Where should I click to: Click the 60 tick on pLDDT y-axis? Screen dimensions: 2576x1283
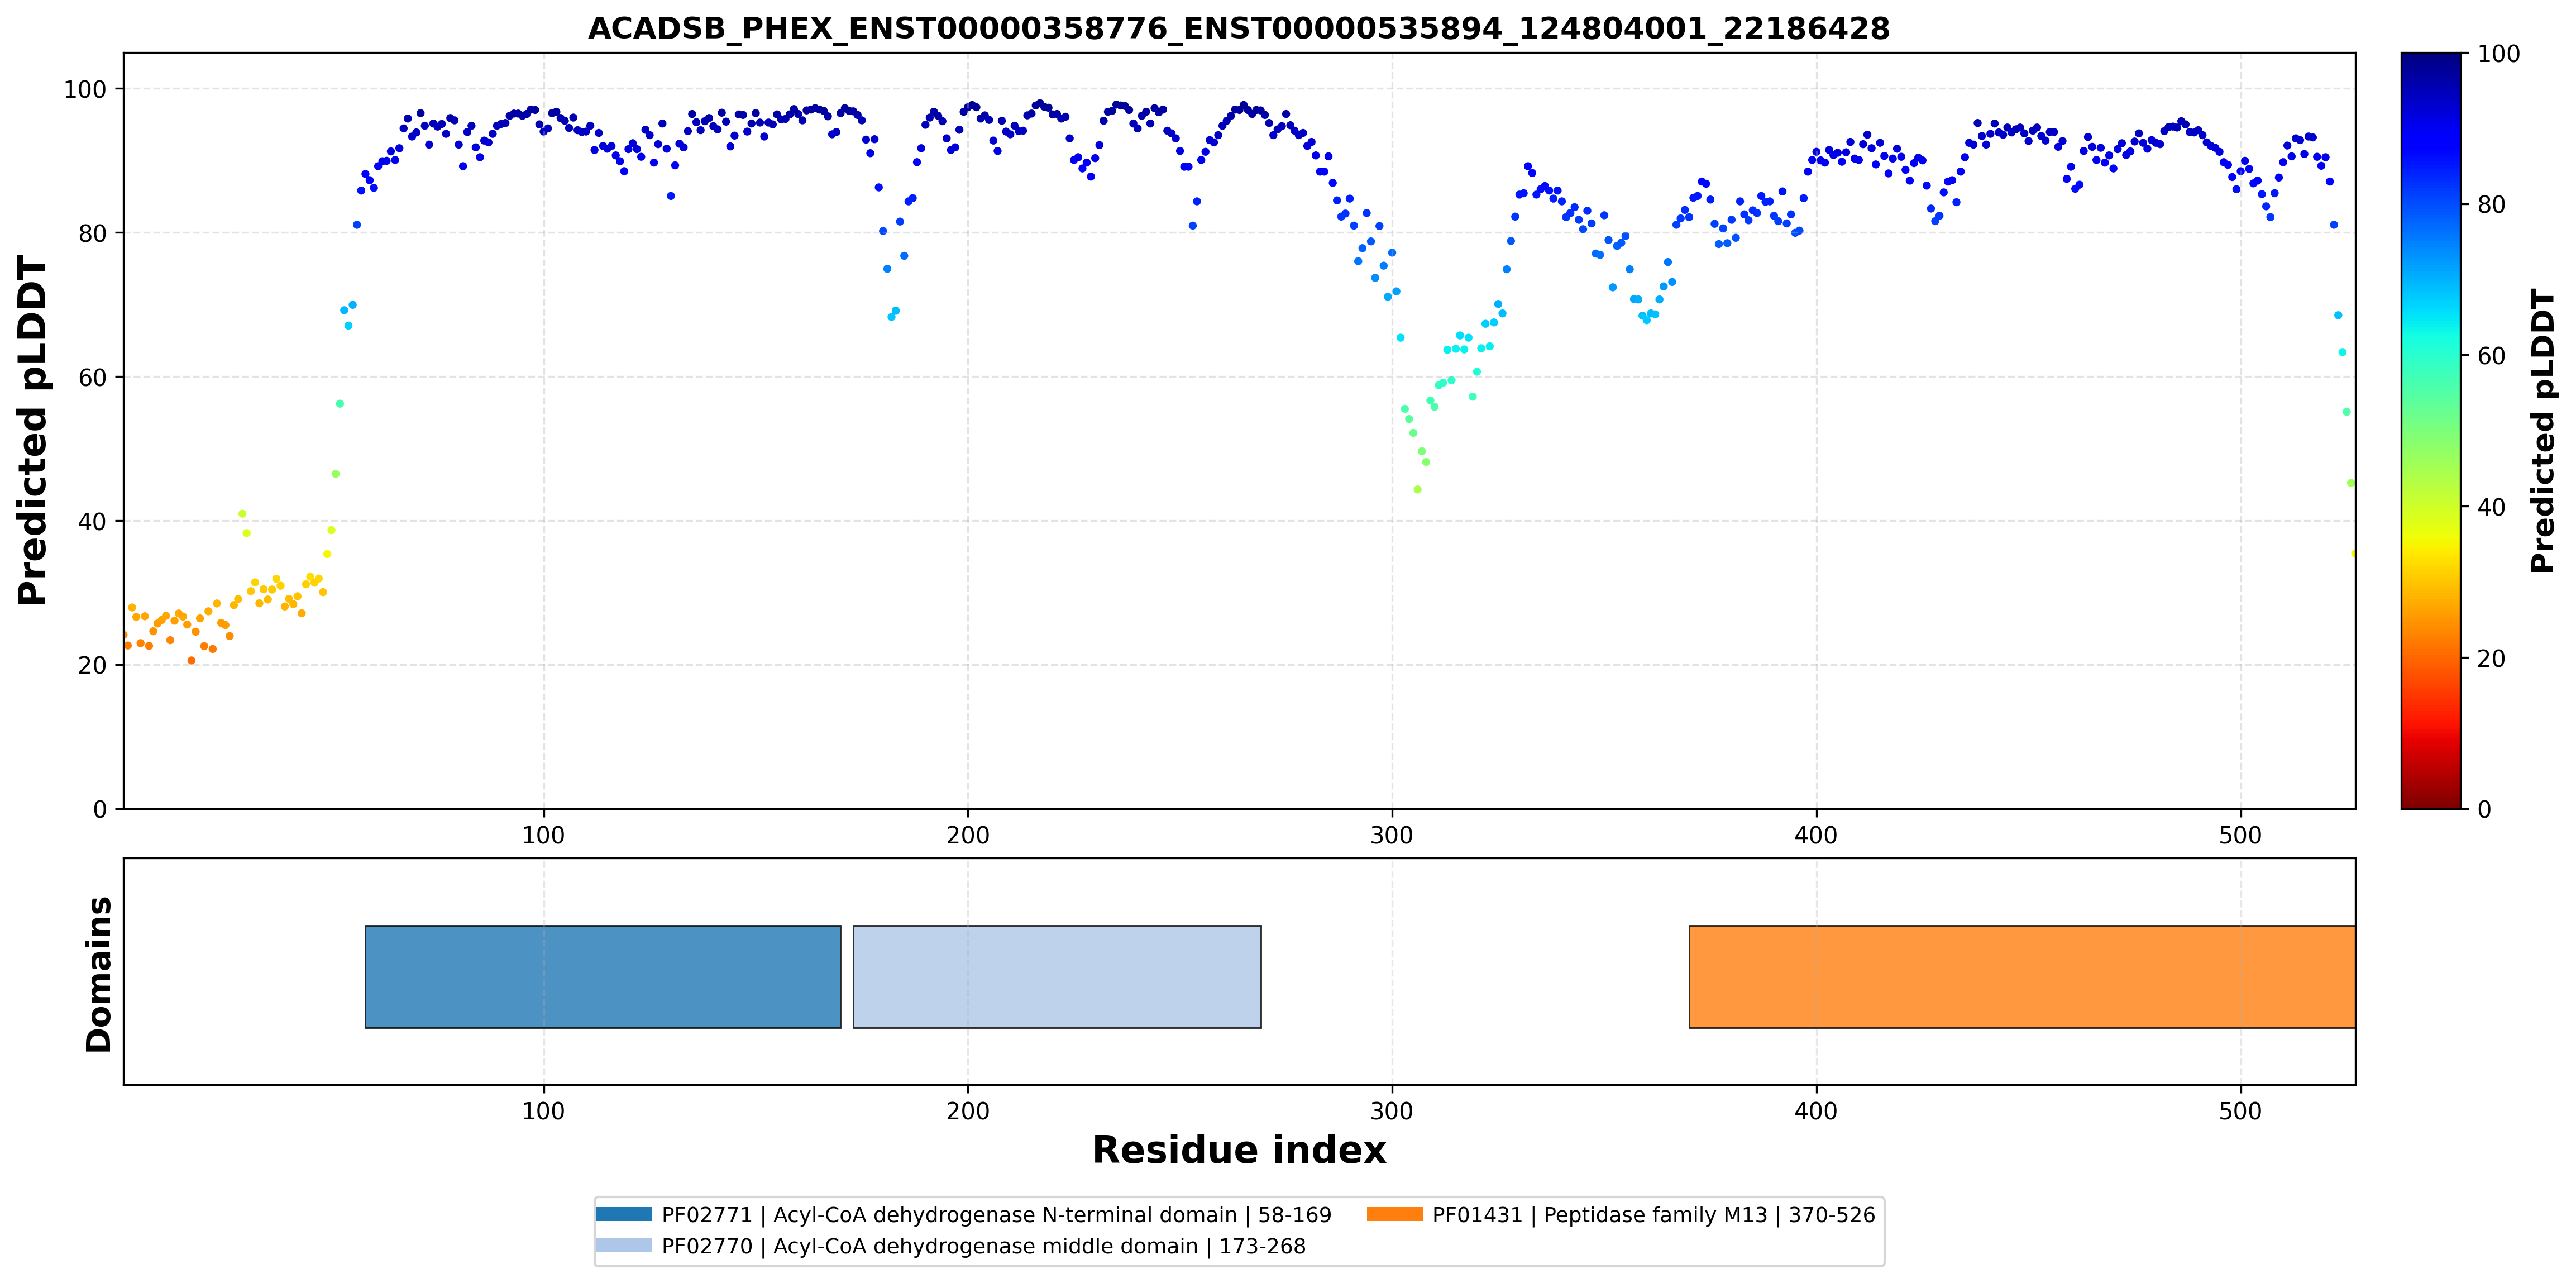click(x=92, y=377)
